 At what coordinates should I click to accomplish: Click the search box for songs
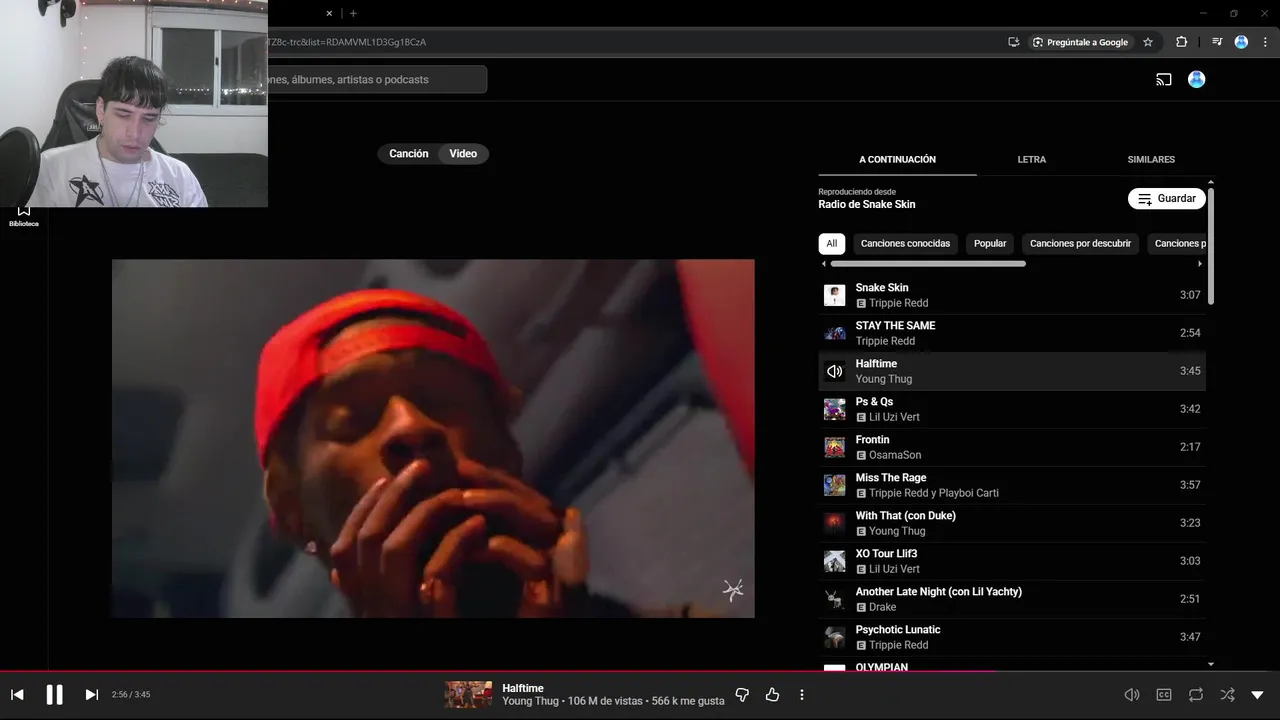(x=376, y=80)
